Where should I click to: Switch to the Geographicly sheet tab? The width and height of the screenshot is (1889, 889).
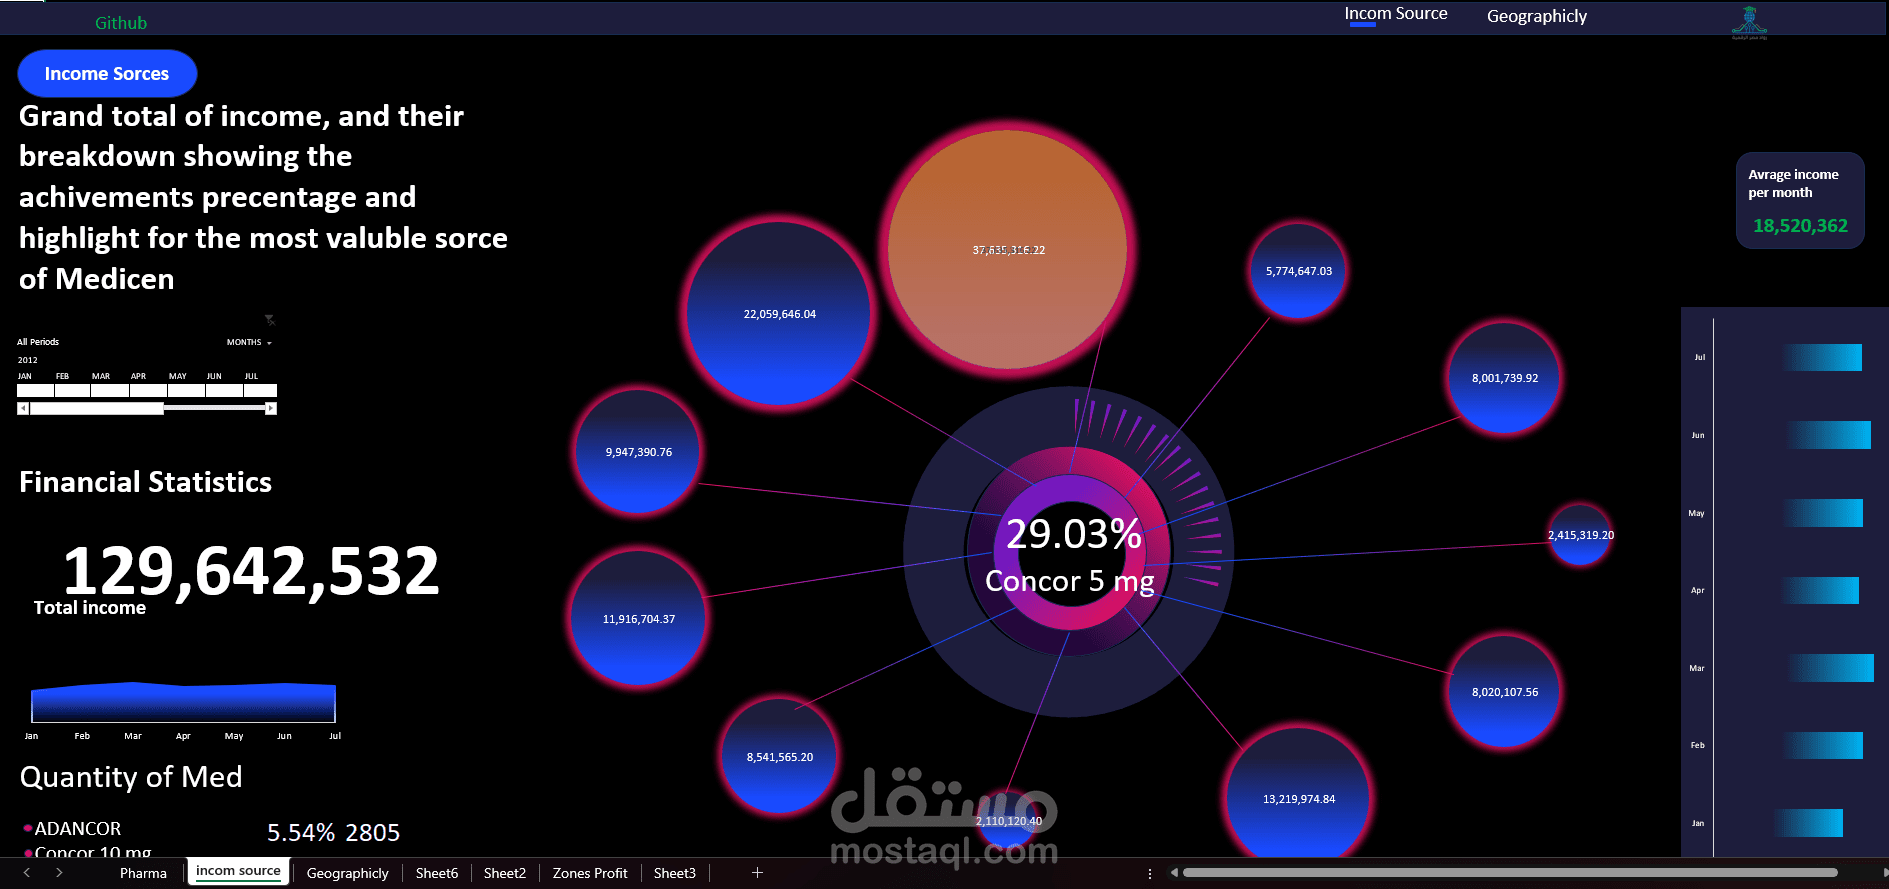coord(348,873)
